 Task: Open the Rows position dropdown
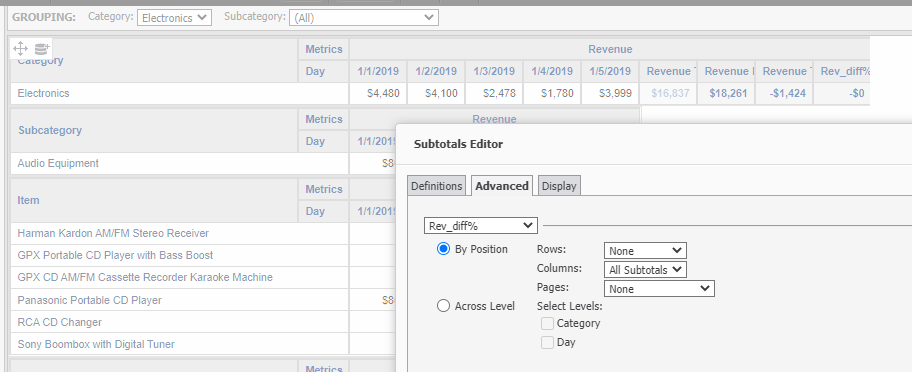[x=645, y=251]
